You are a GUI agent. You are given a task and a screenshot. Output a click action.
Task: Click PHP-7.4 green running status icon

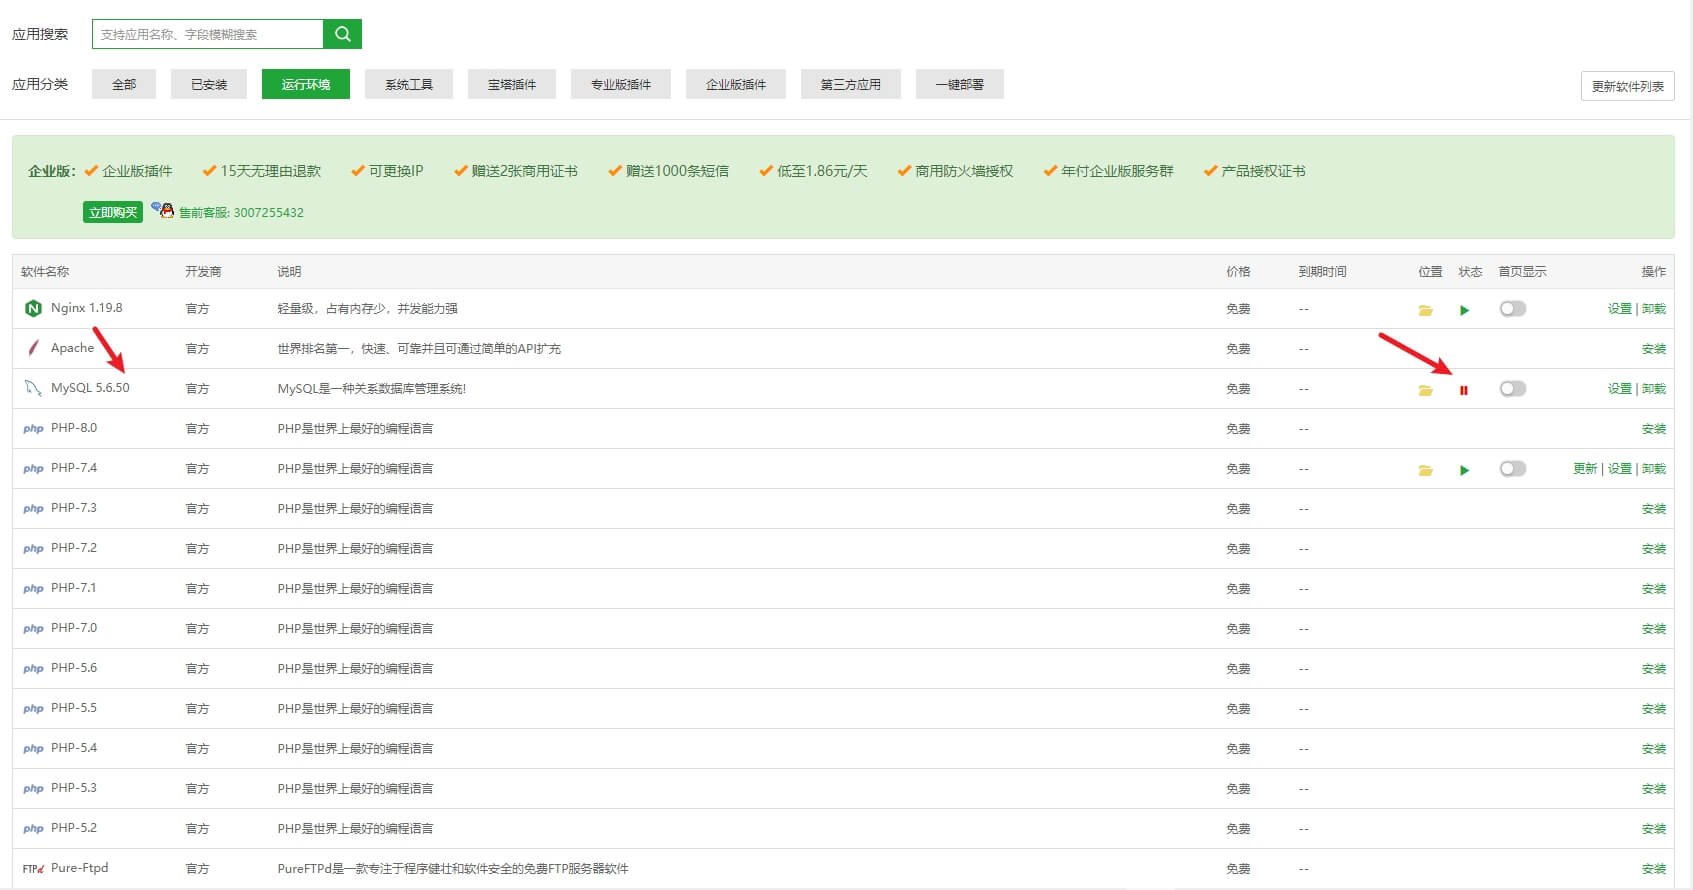(1464, 470)
